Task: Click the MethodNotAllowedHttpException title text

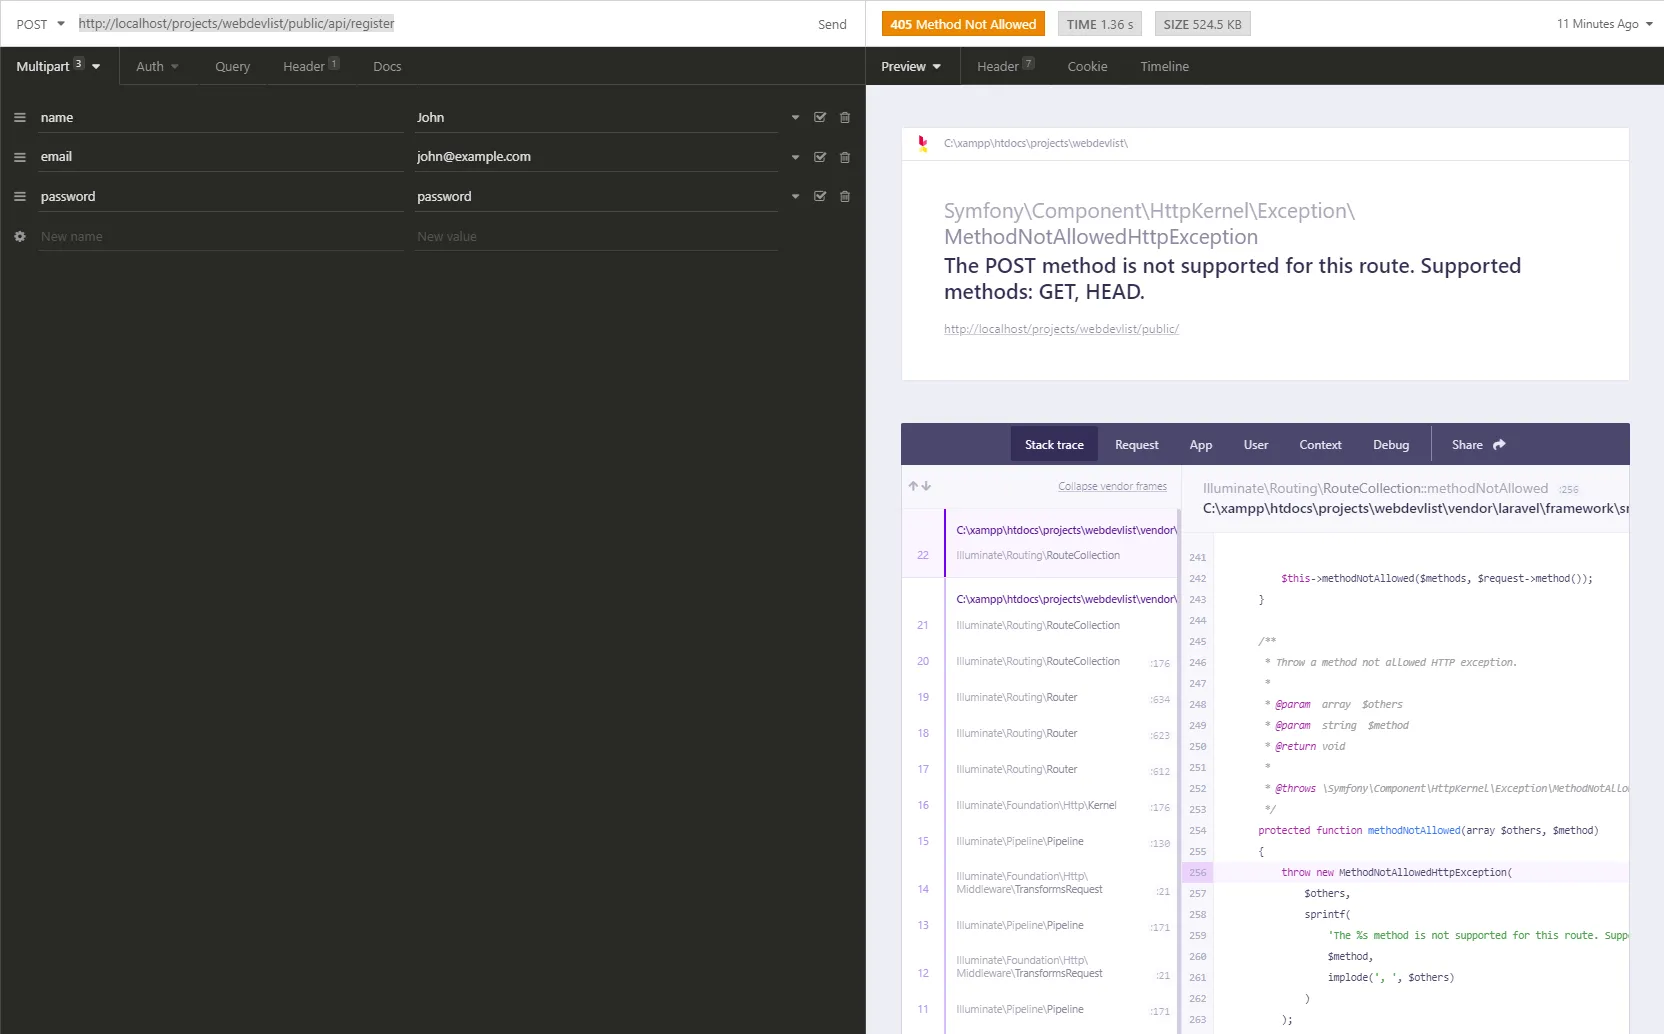Action: [1101, 237]
